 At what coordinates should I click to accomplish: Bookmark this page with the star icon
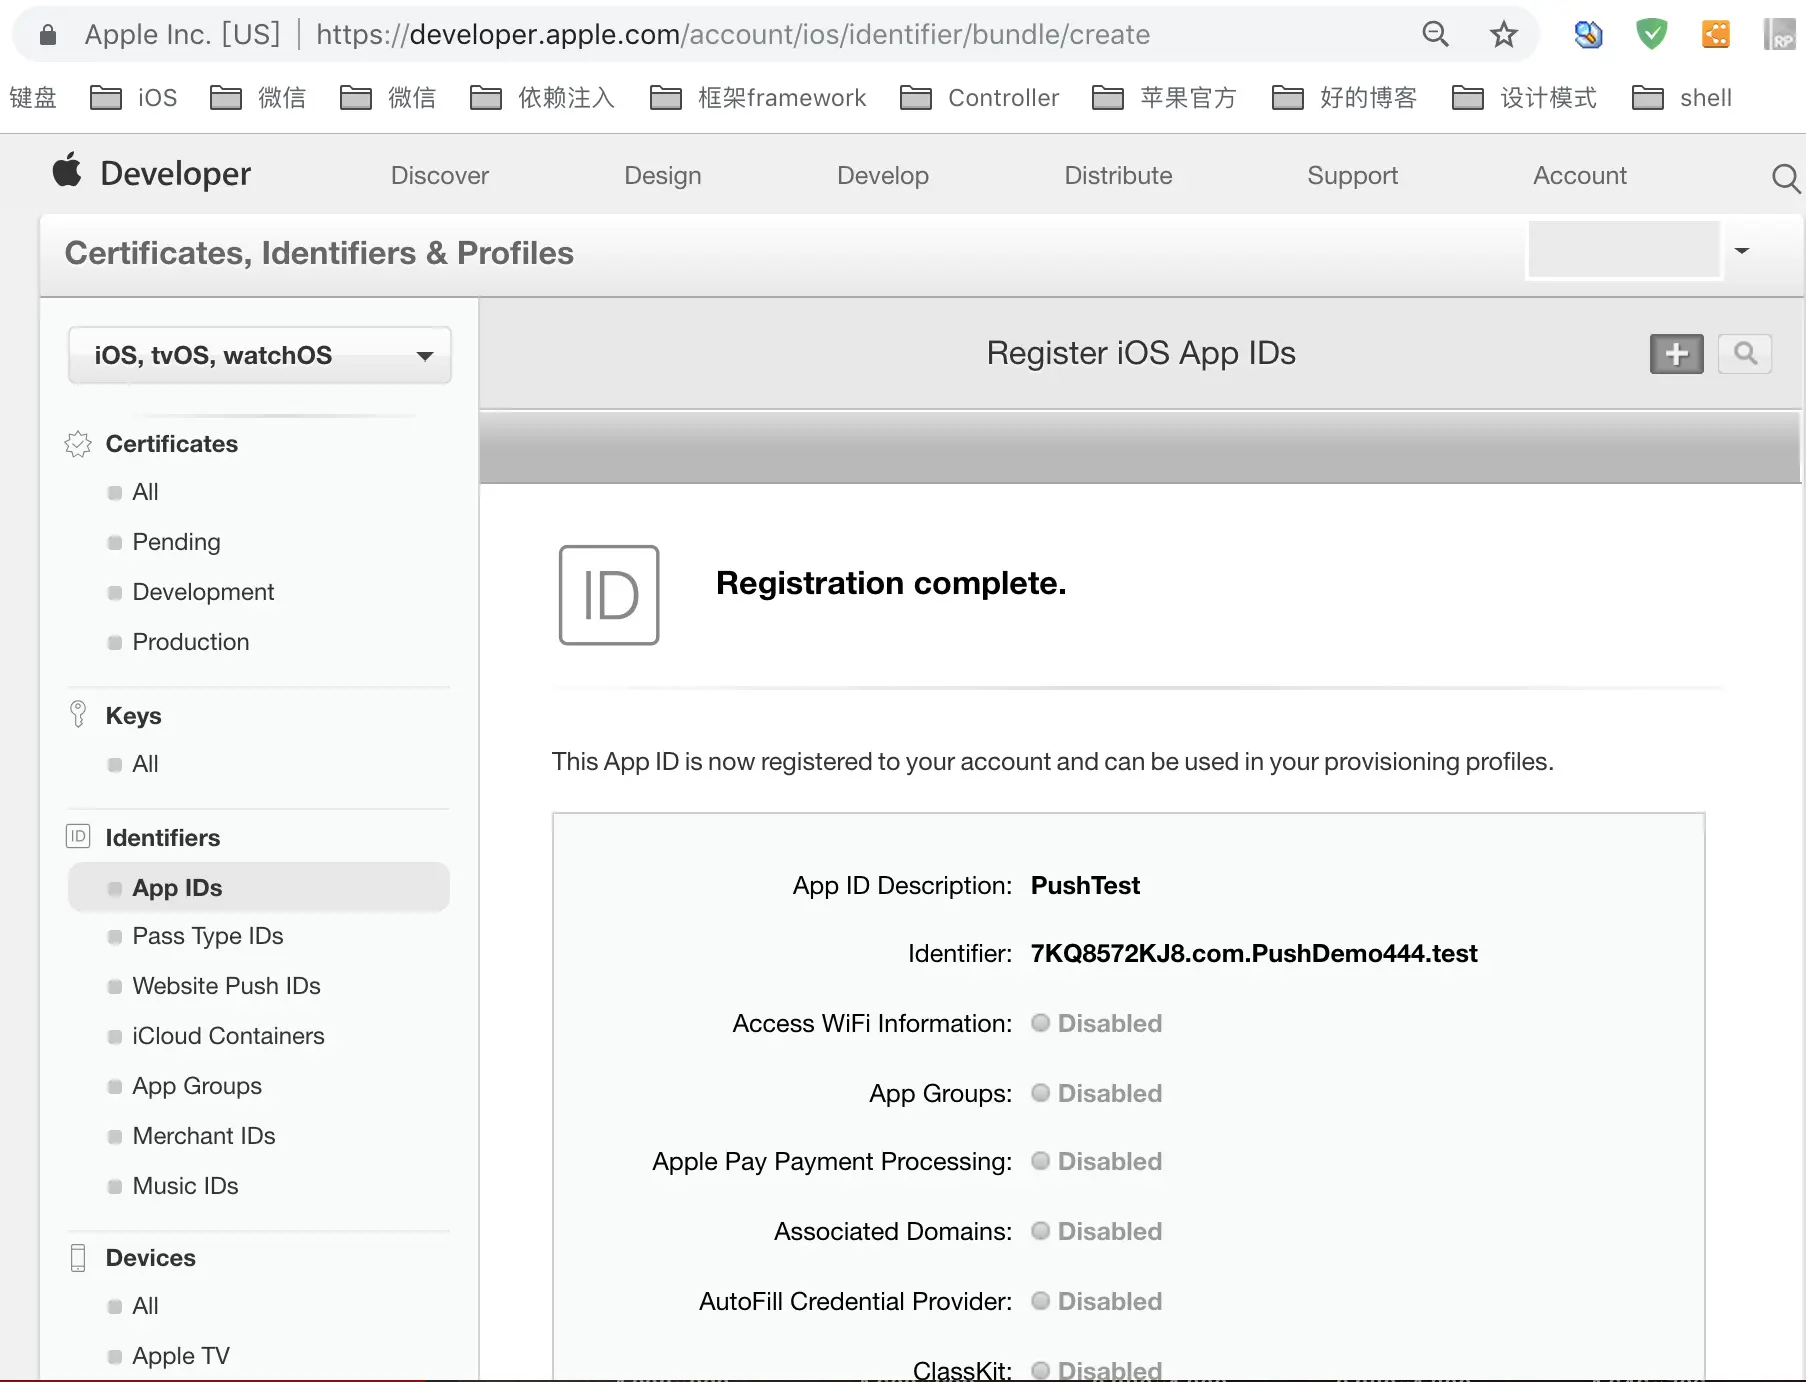pos(1503,35)
